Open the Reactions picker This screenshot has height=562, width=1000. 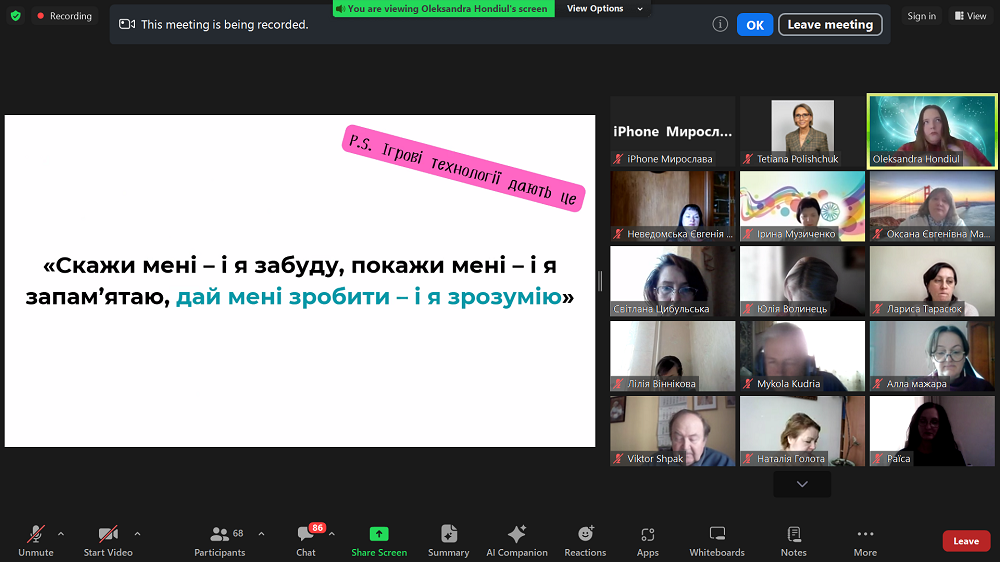coord(585,540)
